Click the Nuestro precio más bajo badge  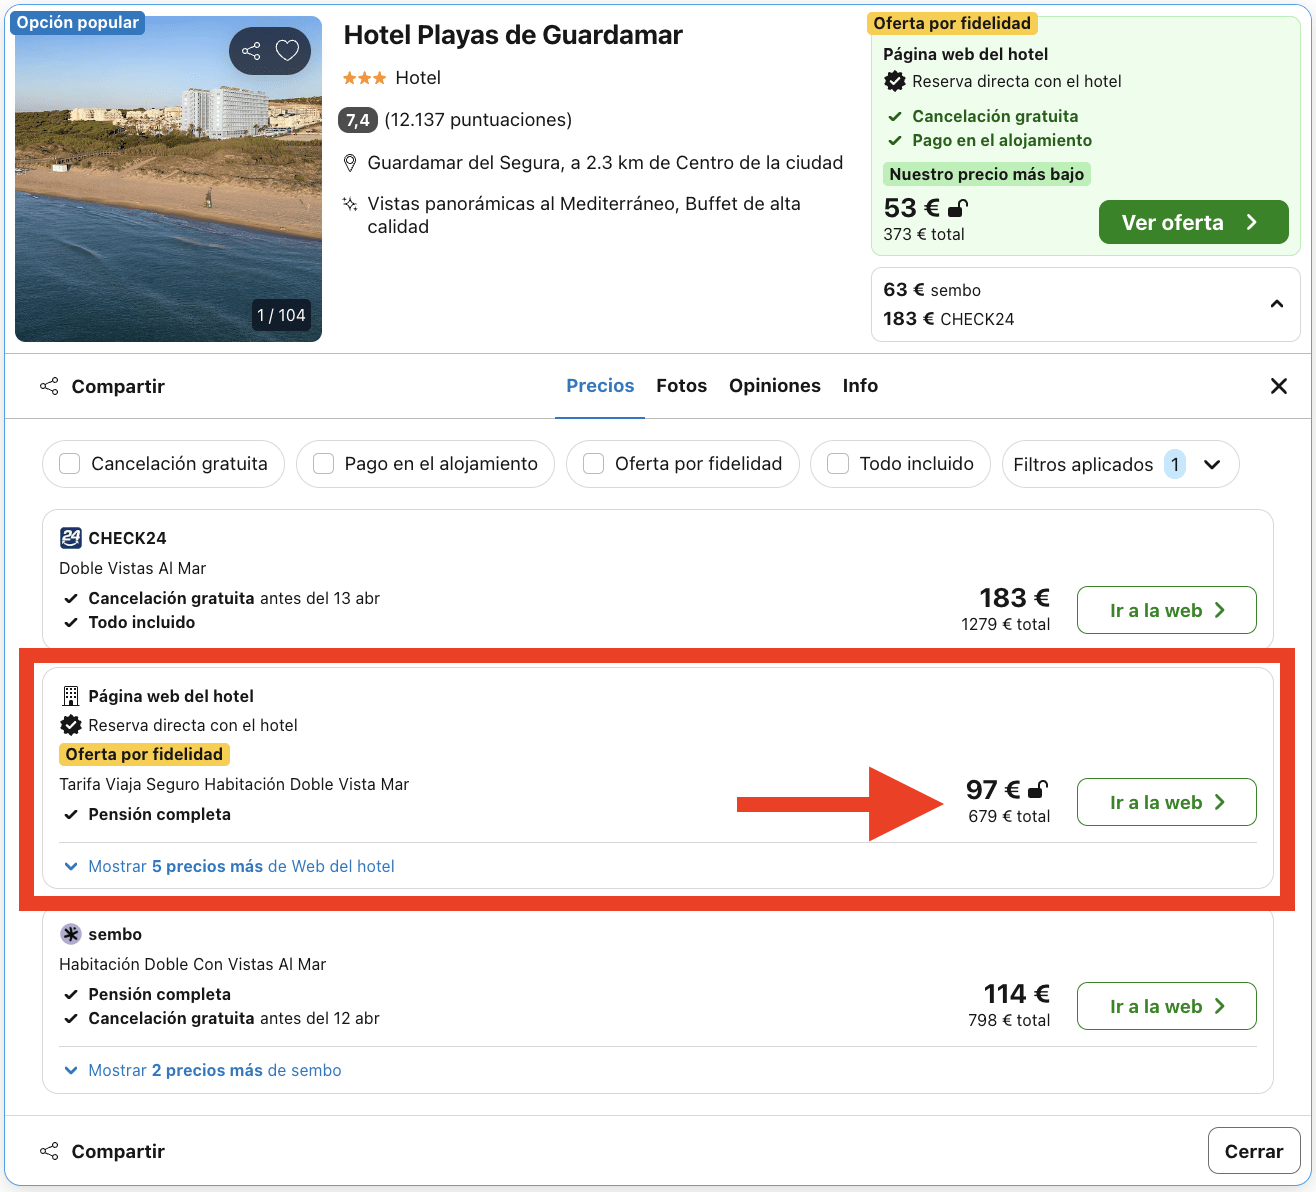click(987, 174)
